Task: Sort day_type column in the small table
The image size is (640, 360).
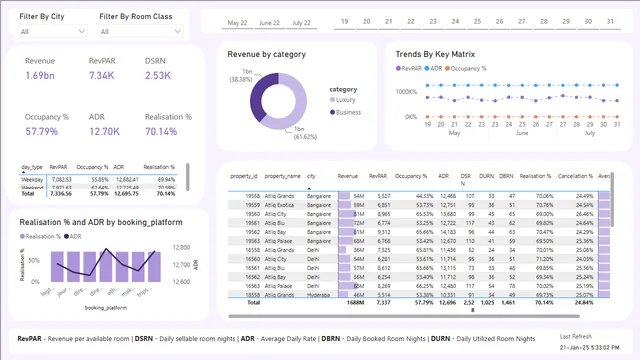Action: (x=32, y=167)
